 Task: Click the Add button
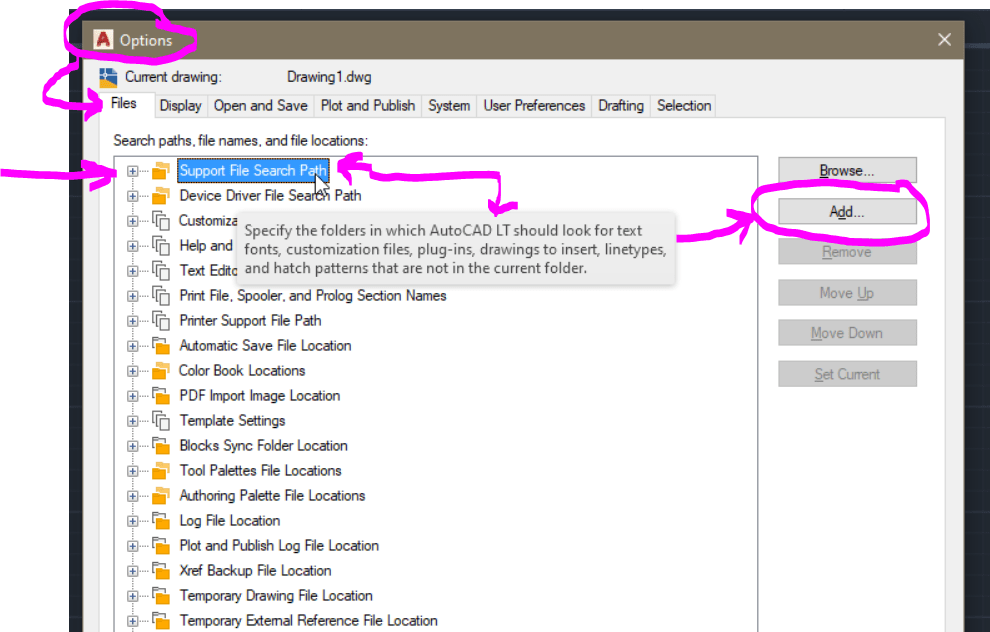click(x=847, y=211)
